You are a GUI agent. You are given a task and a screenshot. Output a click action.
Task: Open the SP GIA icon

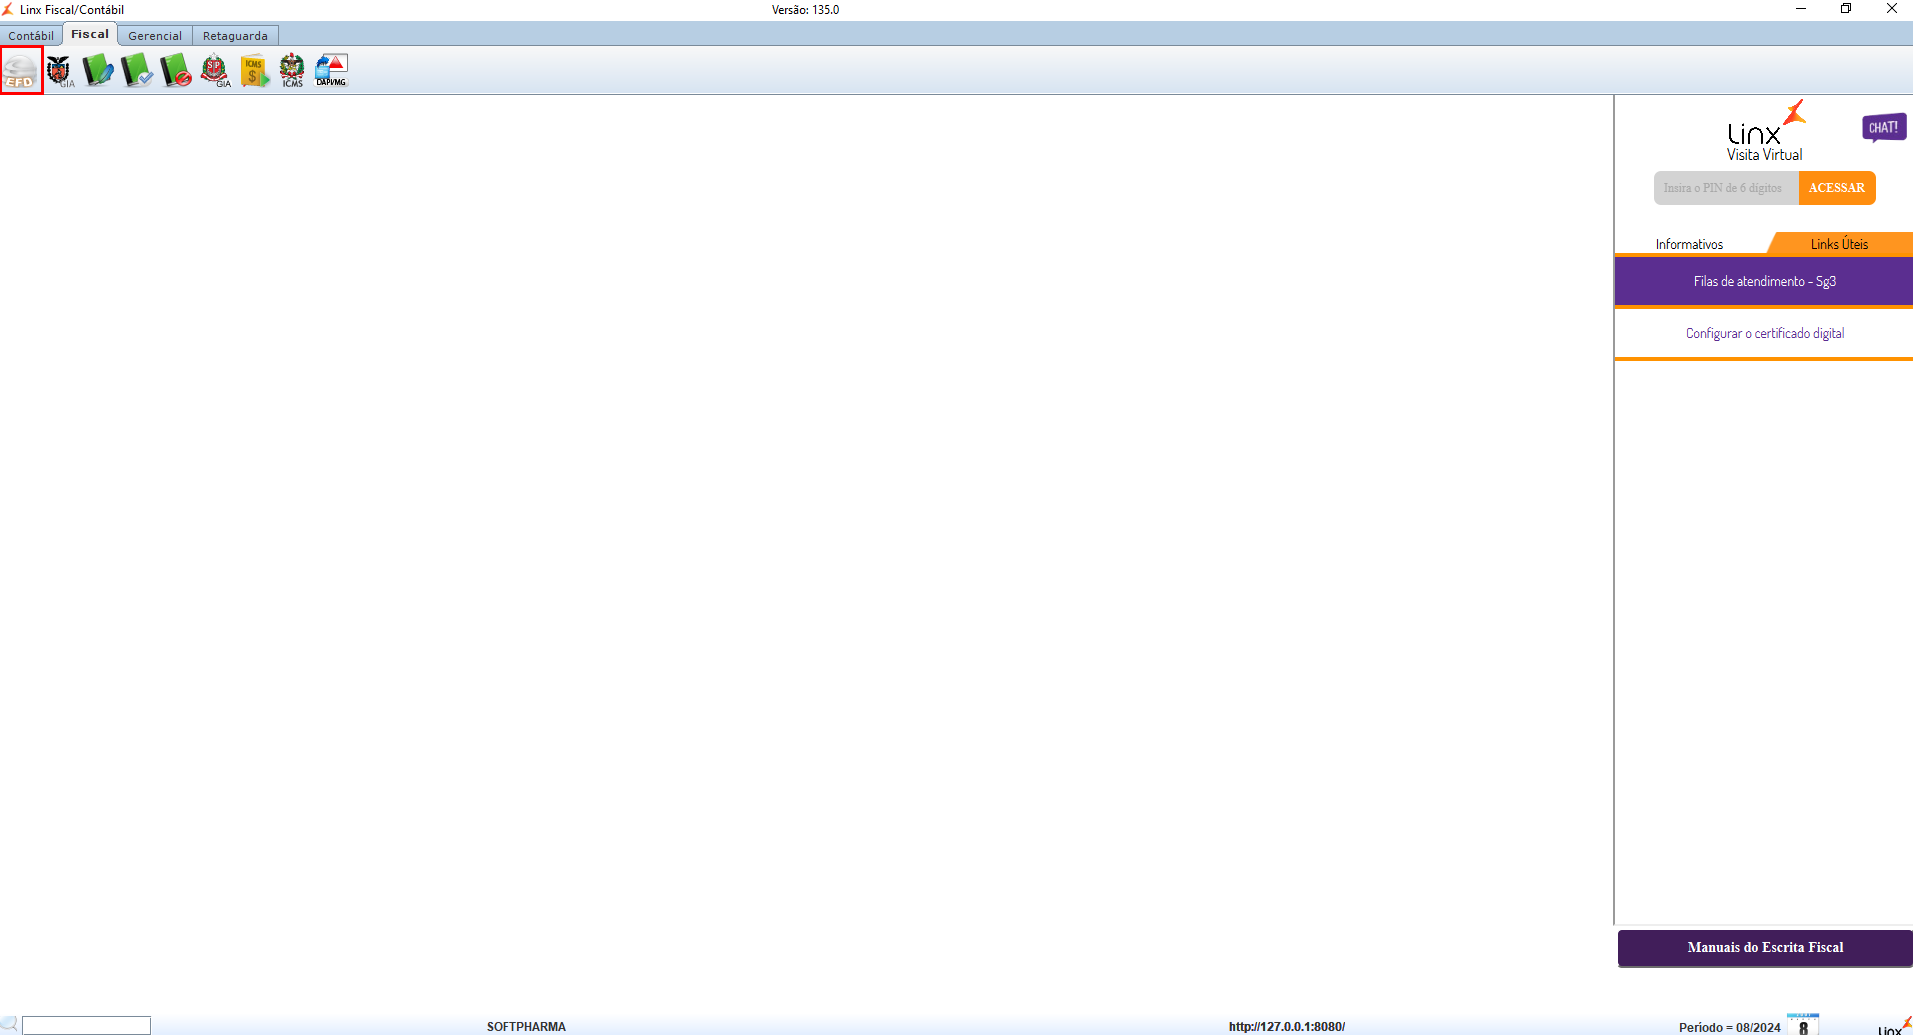[x=215, y=70]
